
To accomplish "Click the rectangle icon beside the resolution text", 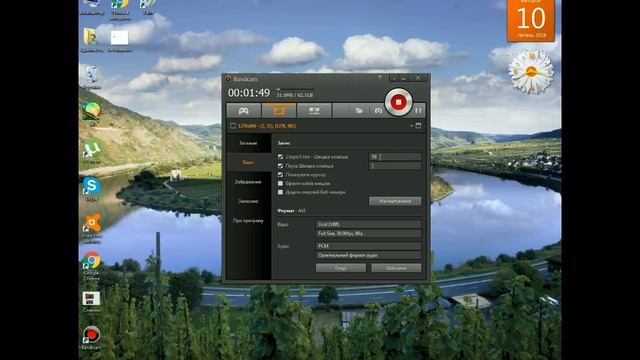I will [233, 126].
